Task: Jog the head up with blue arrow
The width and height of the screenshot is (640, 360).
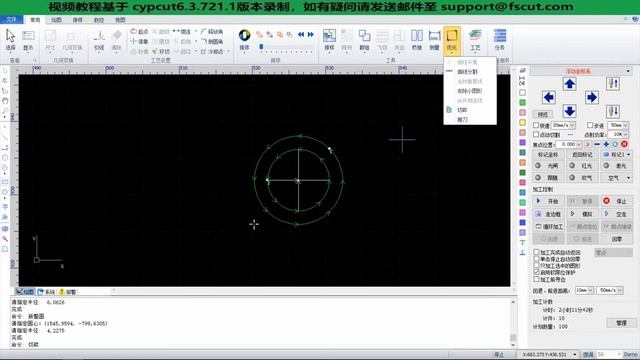Action: click(x=569, y=84)
